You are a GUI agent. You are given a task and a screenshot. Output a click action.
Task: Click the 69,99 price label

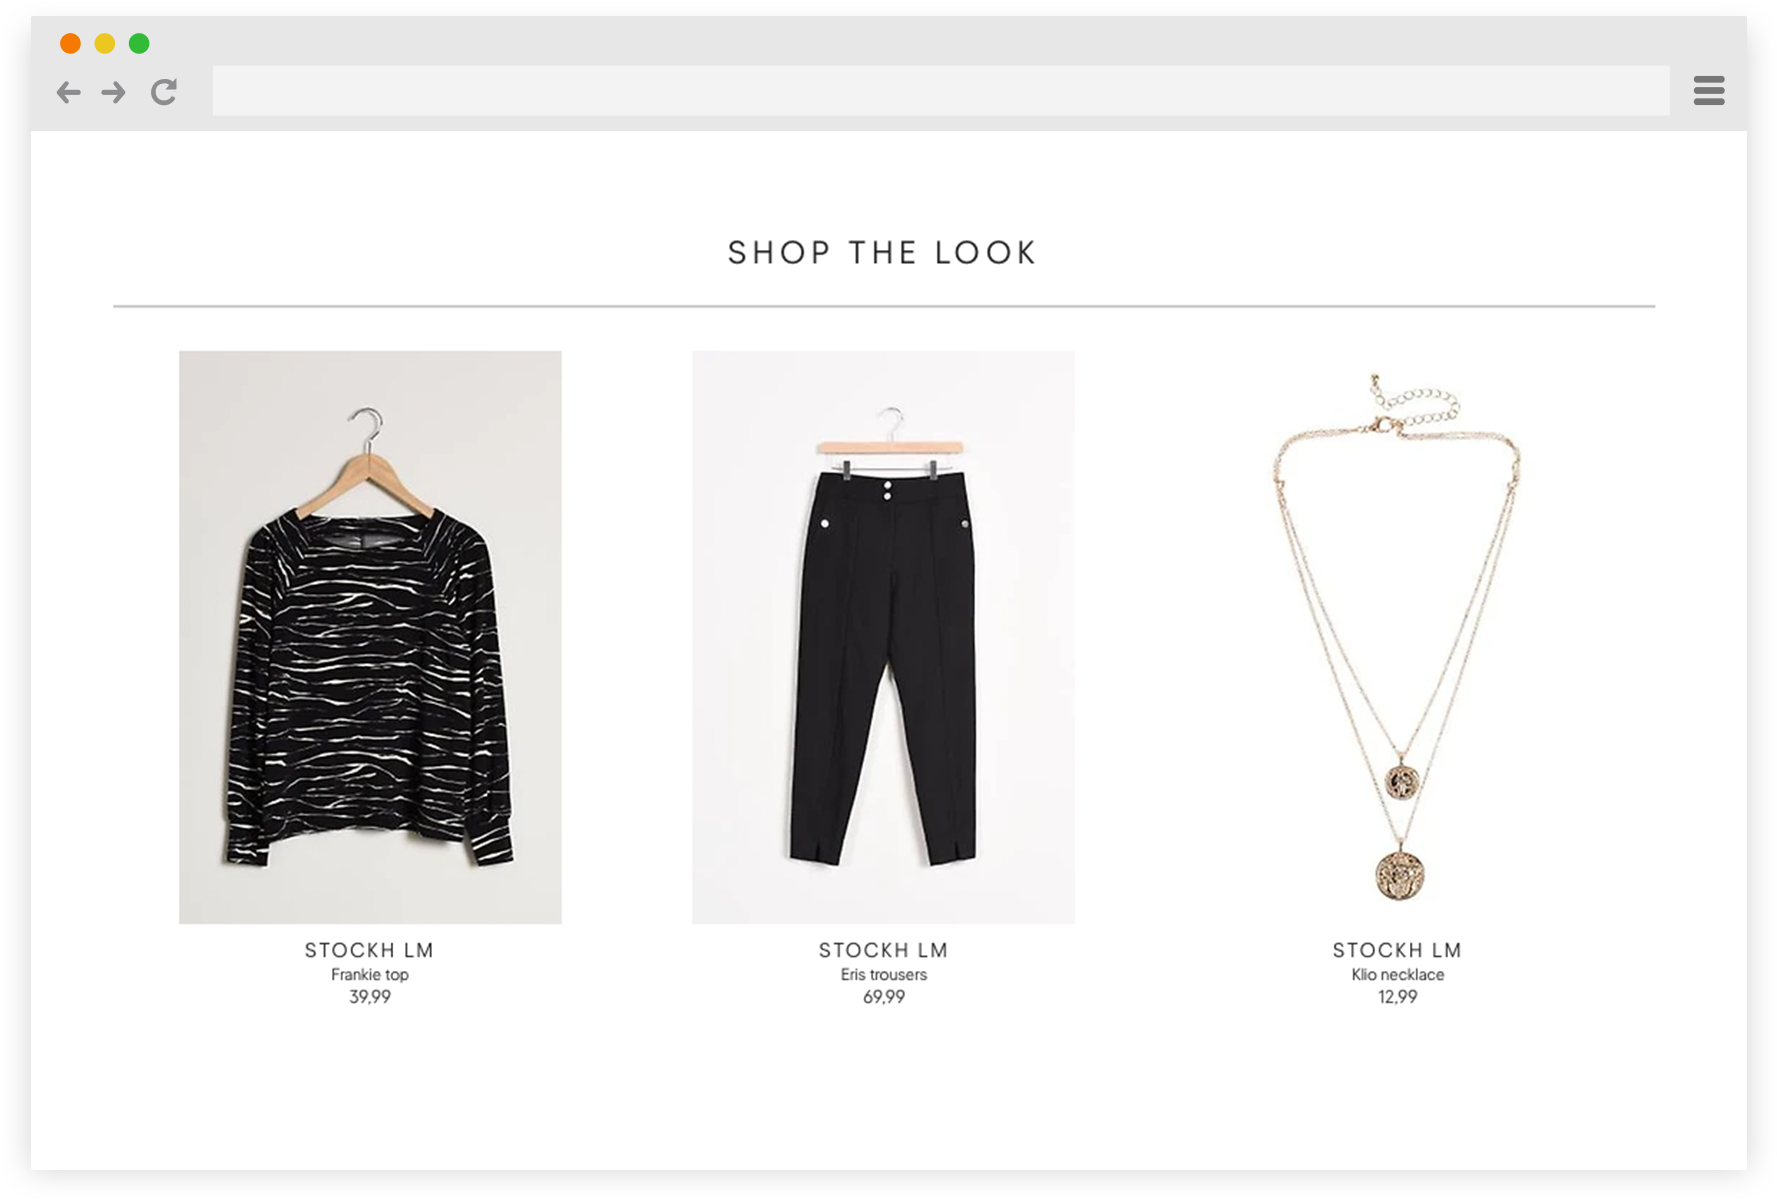(x=884, y=997)
